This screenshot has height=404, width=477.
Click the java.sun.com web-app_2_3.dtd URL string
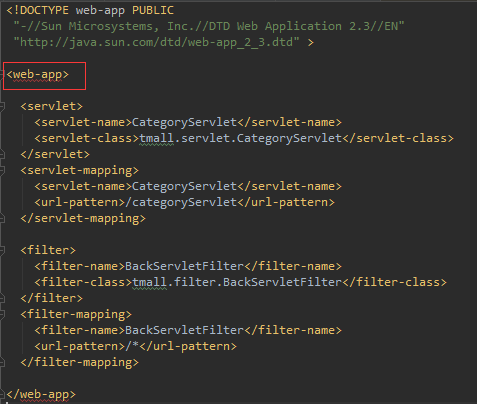[x=156, y=43]
